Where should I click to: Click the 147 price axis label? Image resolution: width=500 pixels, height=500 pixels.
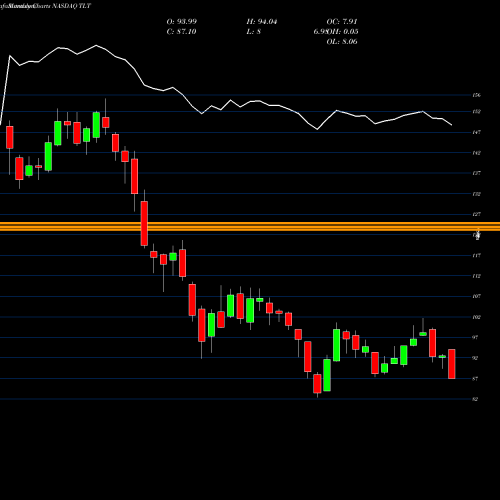[x=476, y=132]
